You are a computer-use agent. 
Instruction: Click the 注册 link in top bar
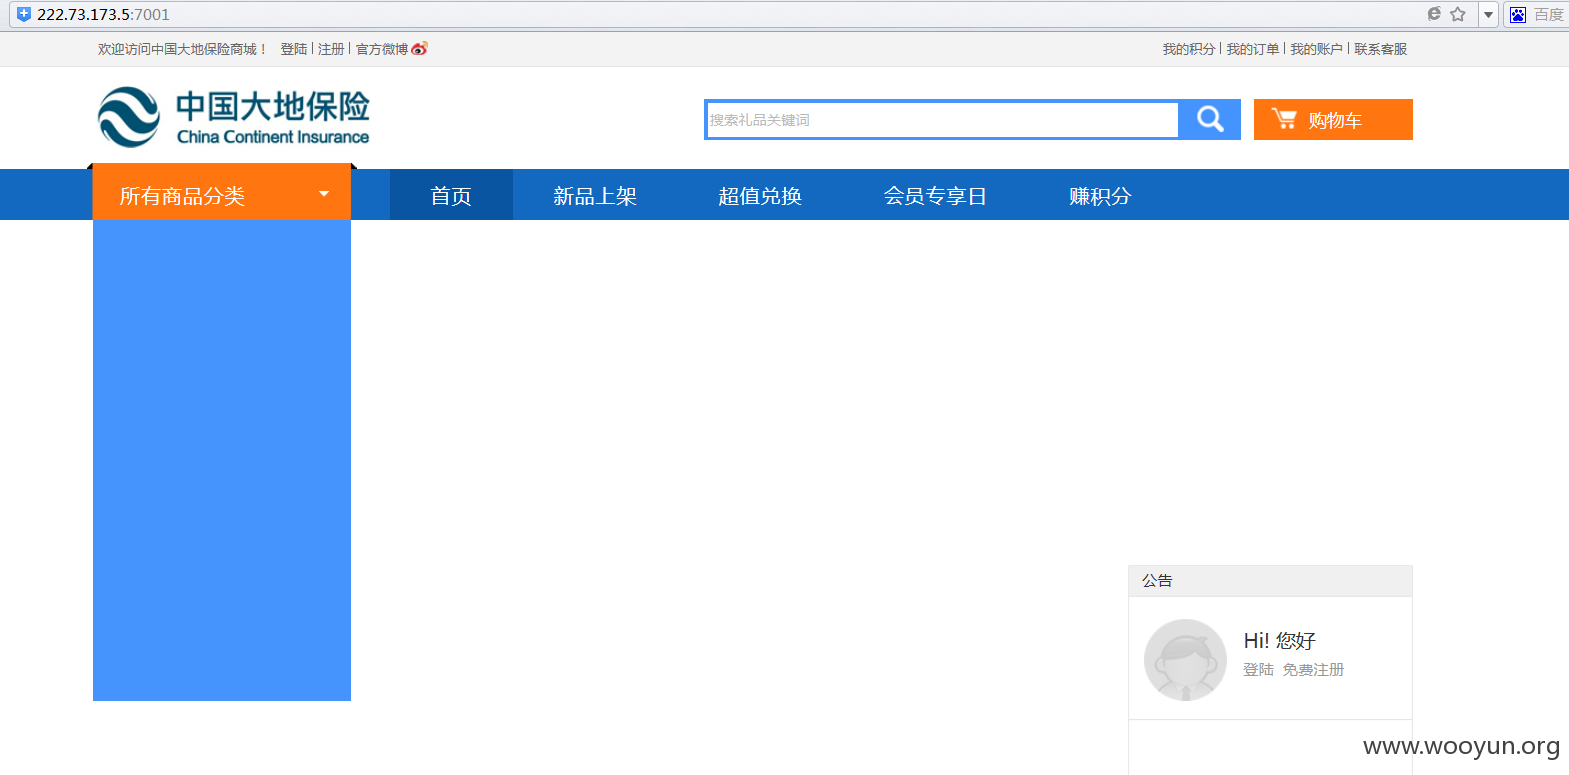pyautogui.click(x=331, y=49)
